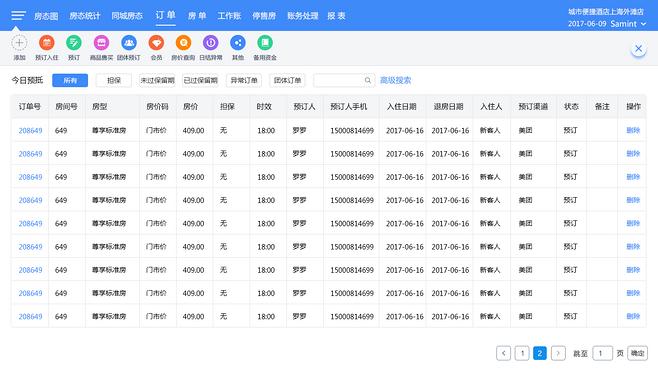This screenshot has height=372, width=658.
Task: Click the 入住日期 column header
Action: pos(402,107)
